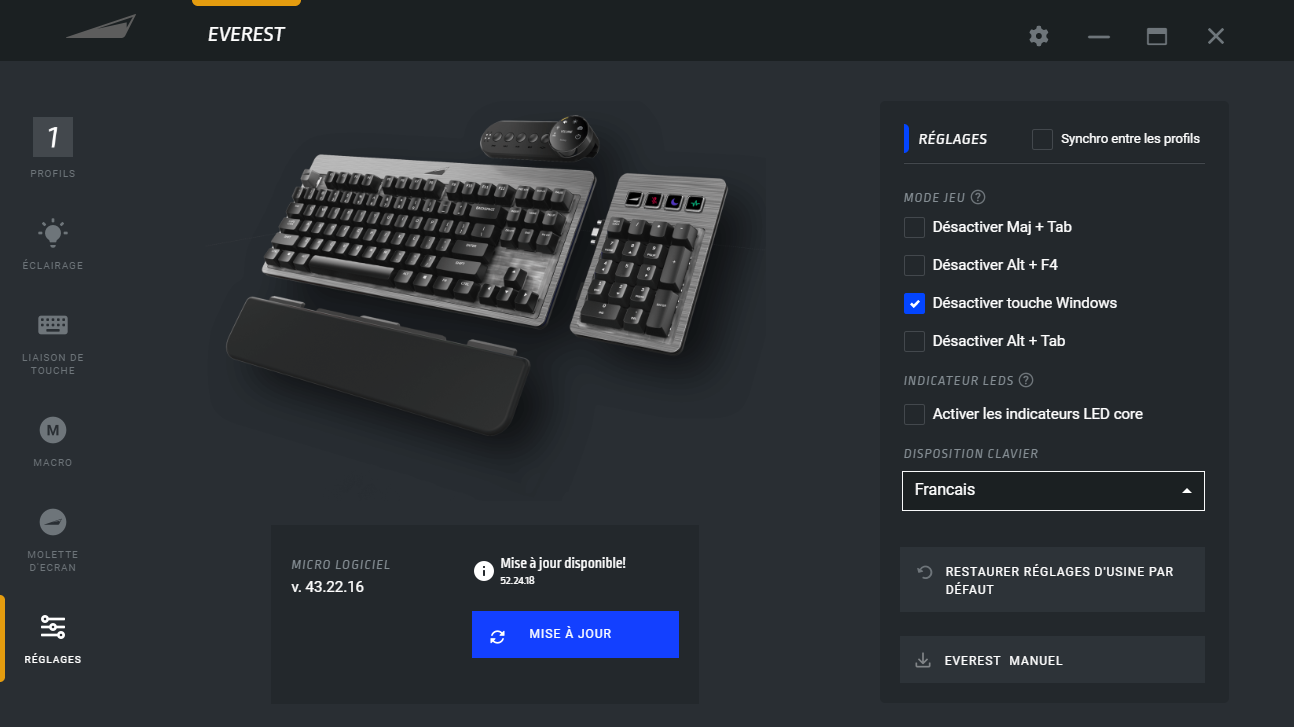The height and width of the screenshot is (727, 1294).
Task: Open the Francais keyboard layout dropdown
Action: coord(1053,491)
